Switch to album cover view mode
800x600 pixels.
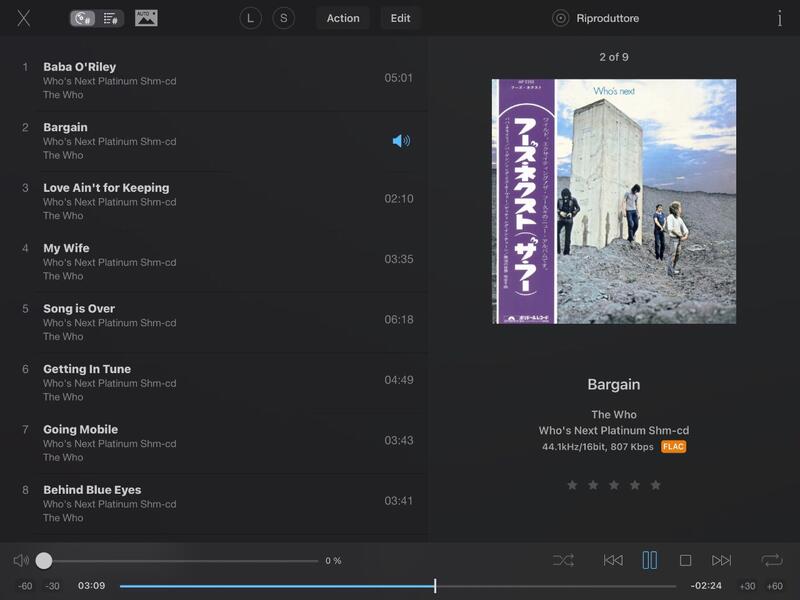(x=84, y=18)
